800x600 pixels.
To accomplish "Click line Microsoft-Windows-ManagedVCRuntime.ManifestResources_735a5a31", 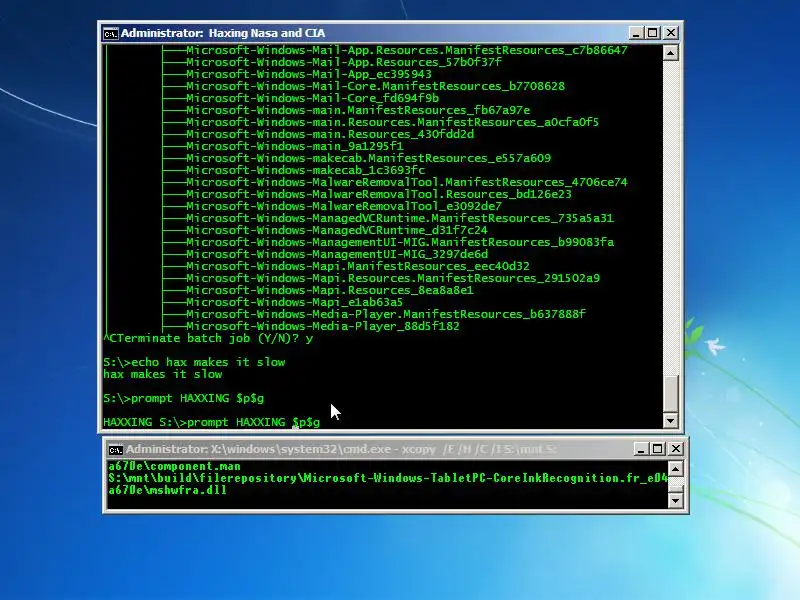I will [400, 218].
